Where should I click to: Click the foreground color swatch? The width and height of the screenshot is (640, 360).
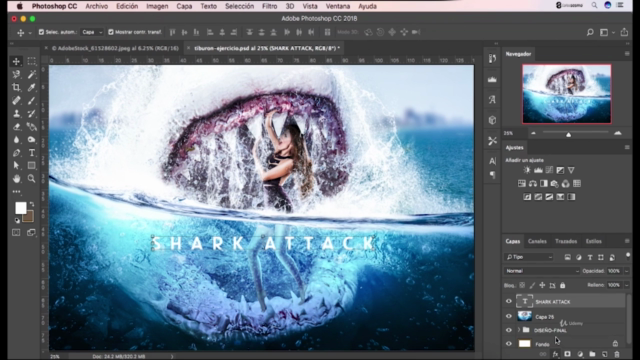coord(21,208)
